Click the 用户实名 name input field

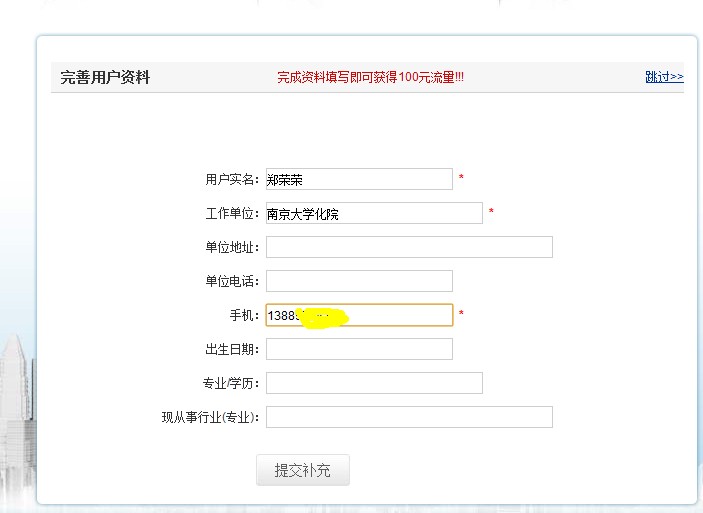359,179
